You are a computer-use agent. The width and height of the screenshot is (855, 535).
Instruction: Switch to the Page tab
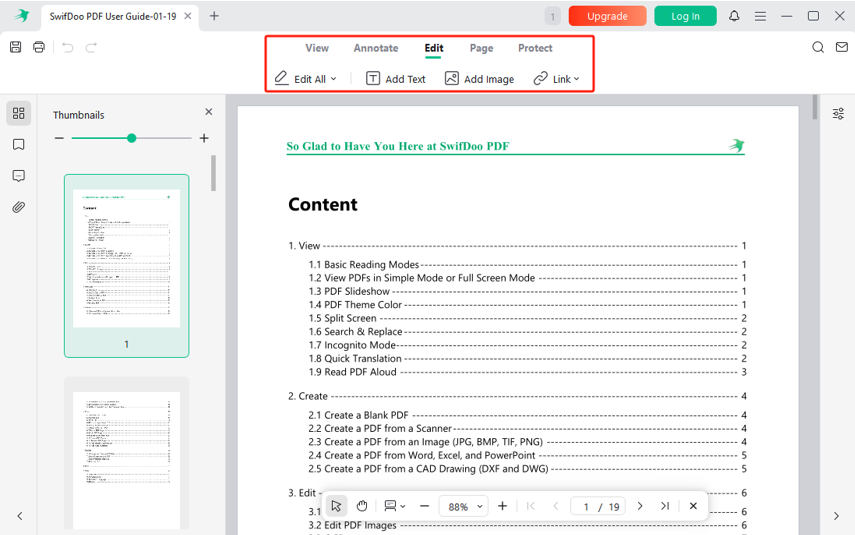[481, 48]
